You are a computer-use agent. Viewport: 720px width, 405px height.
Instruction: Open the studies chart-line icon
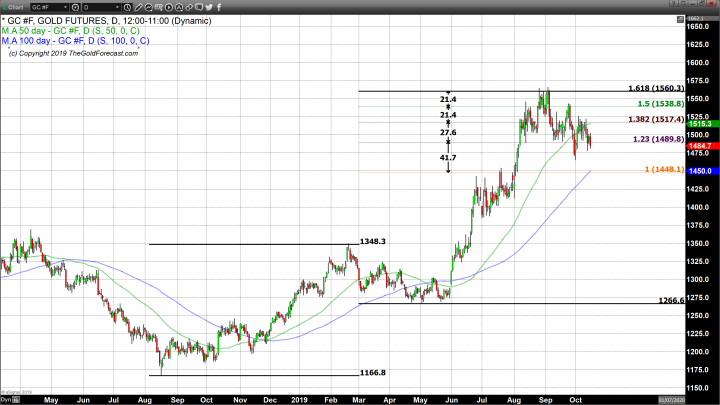pyautogui.click(x=148, y=7)
